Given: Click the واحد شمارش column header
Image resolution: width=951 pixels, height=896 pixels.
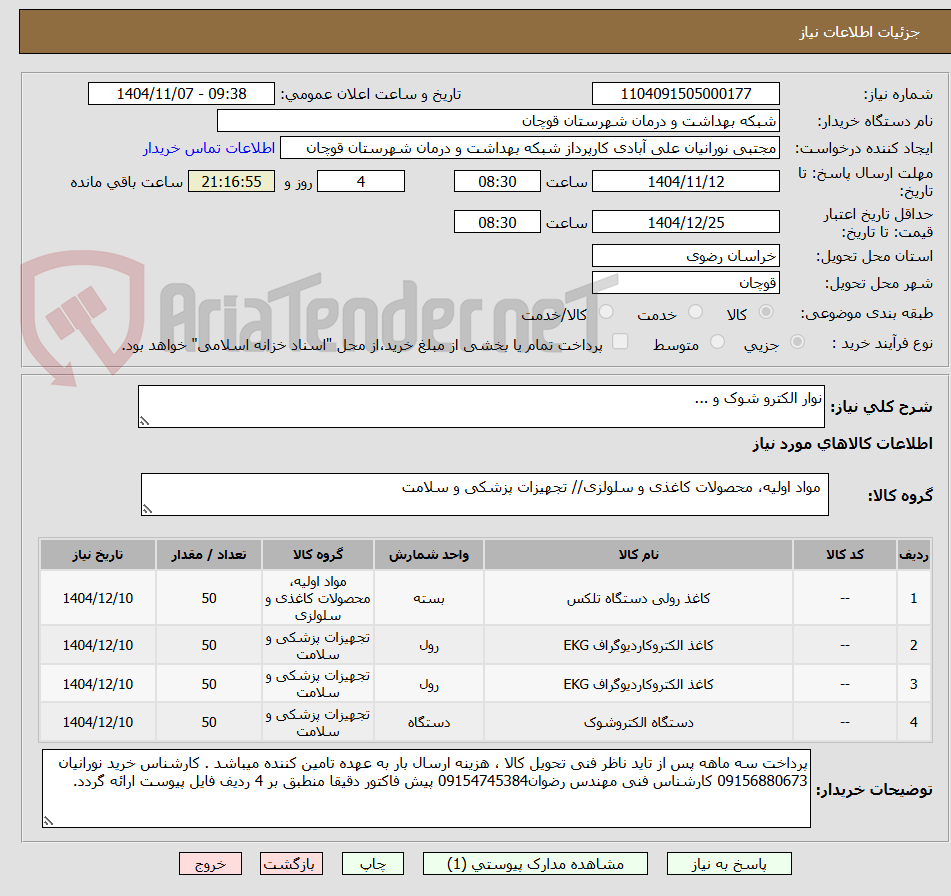Looking at the screenshot, I should click(x=429, y=554).
